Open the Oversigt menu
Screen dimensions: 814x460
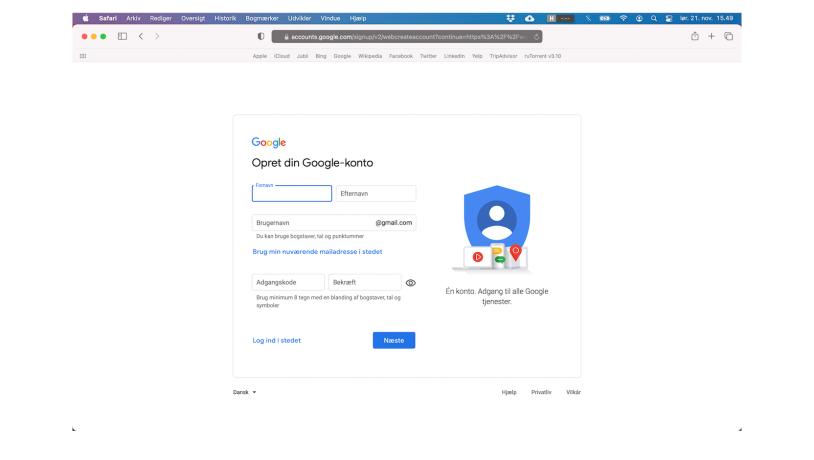[193, 18]
